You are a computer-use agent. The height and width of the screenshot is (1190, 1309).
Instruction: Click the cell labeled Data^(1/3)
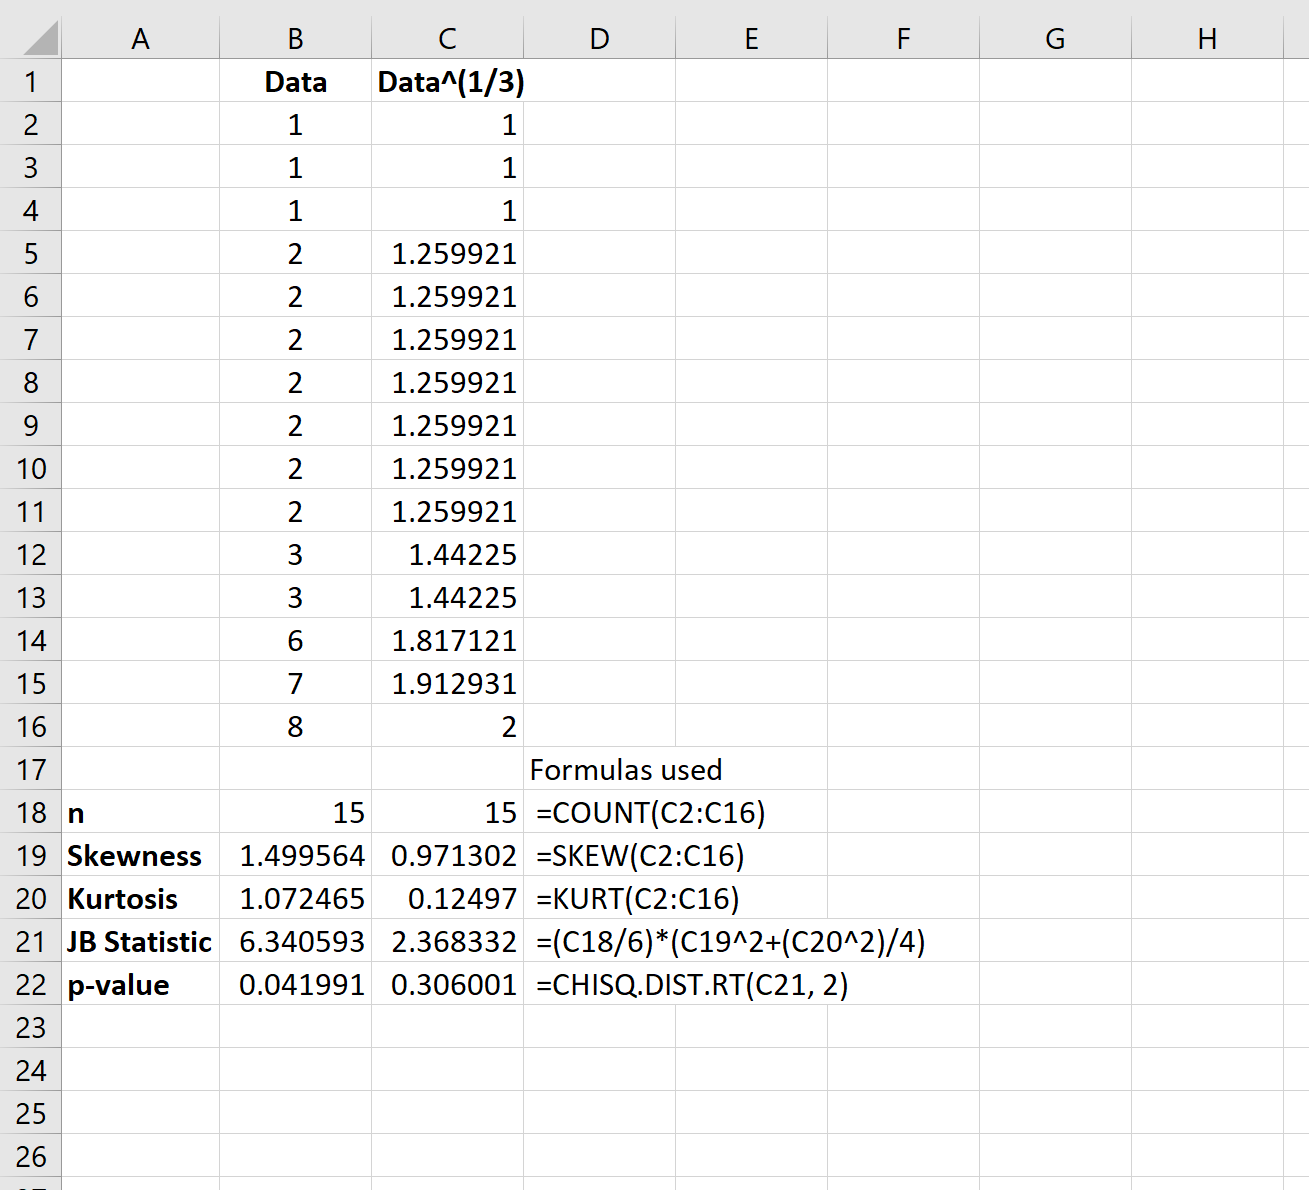click(x=446, y=81)
